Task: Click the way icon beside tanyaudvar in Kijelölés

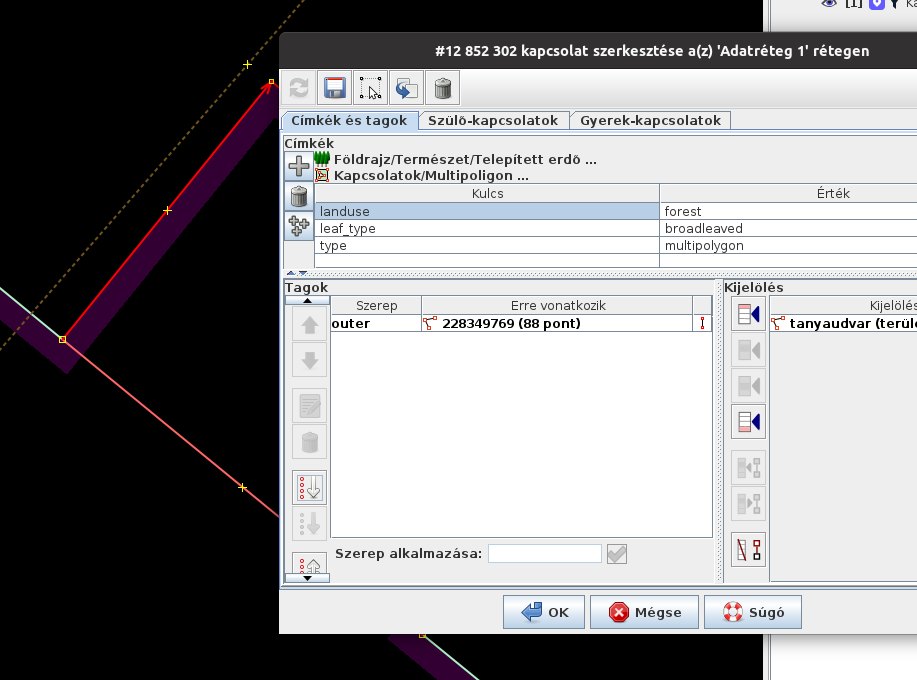Action: [x=778, y=323]
